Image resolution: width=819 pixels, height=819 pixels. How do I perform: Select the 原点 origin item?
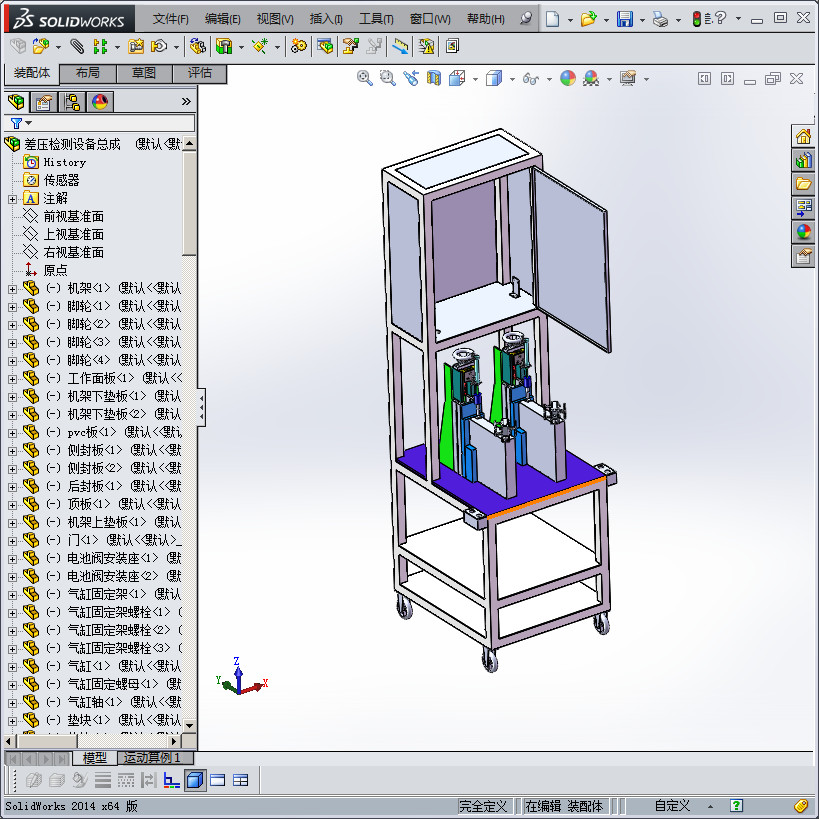pos(55,270)
